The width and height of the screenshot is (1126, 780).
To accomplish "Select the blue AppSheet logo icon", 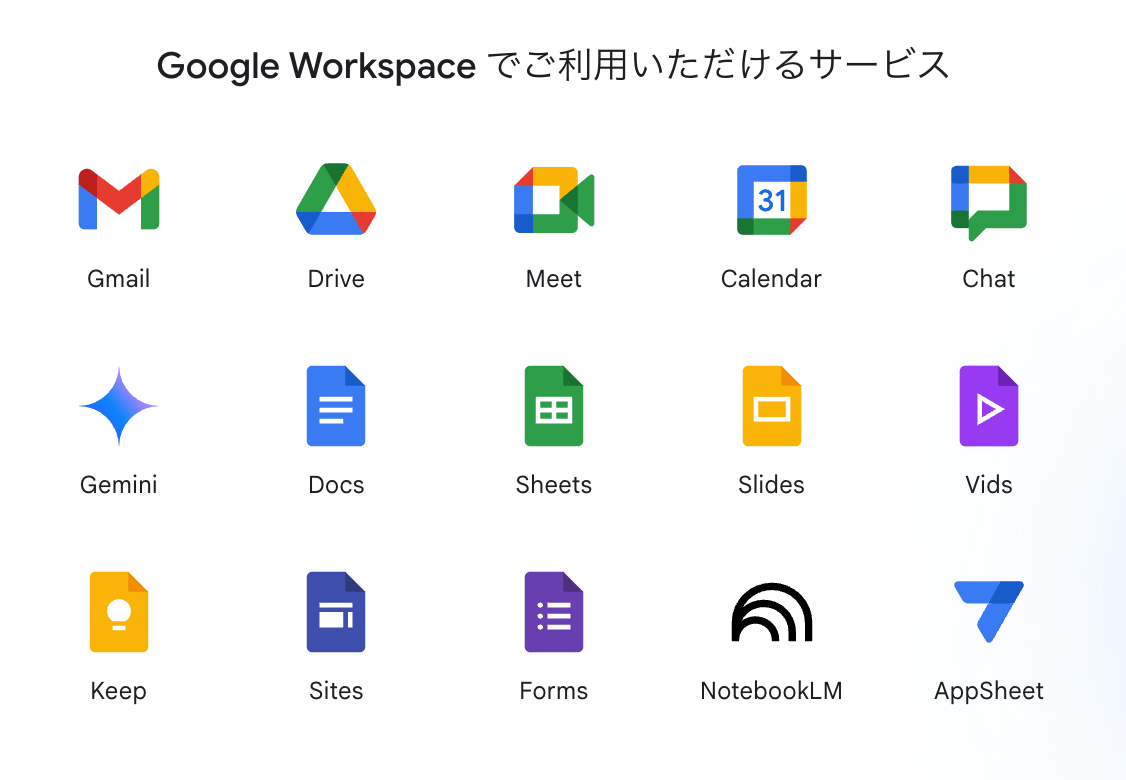I will 989,612.
